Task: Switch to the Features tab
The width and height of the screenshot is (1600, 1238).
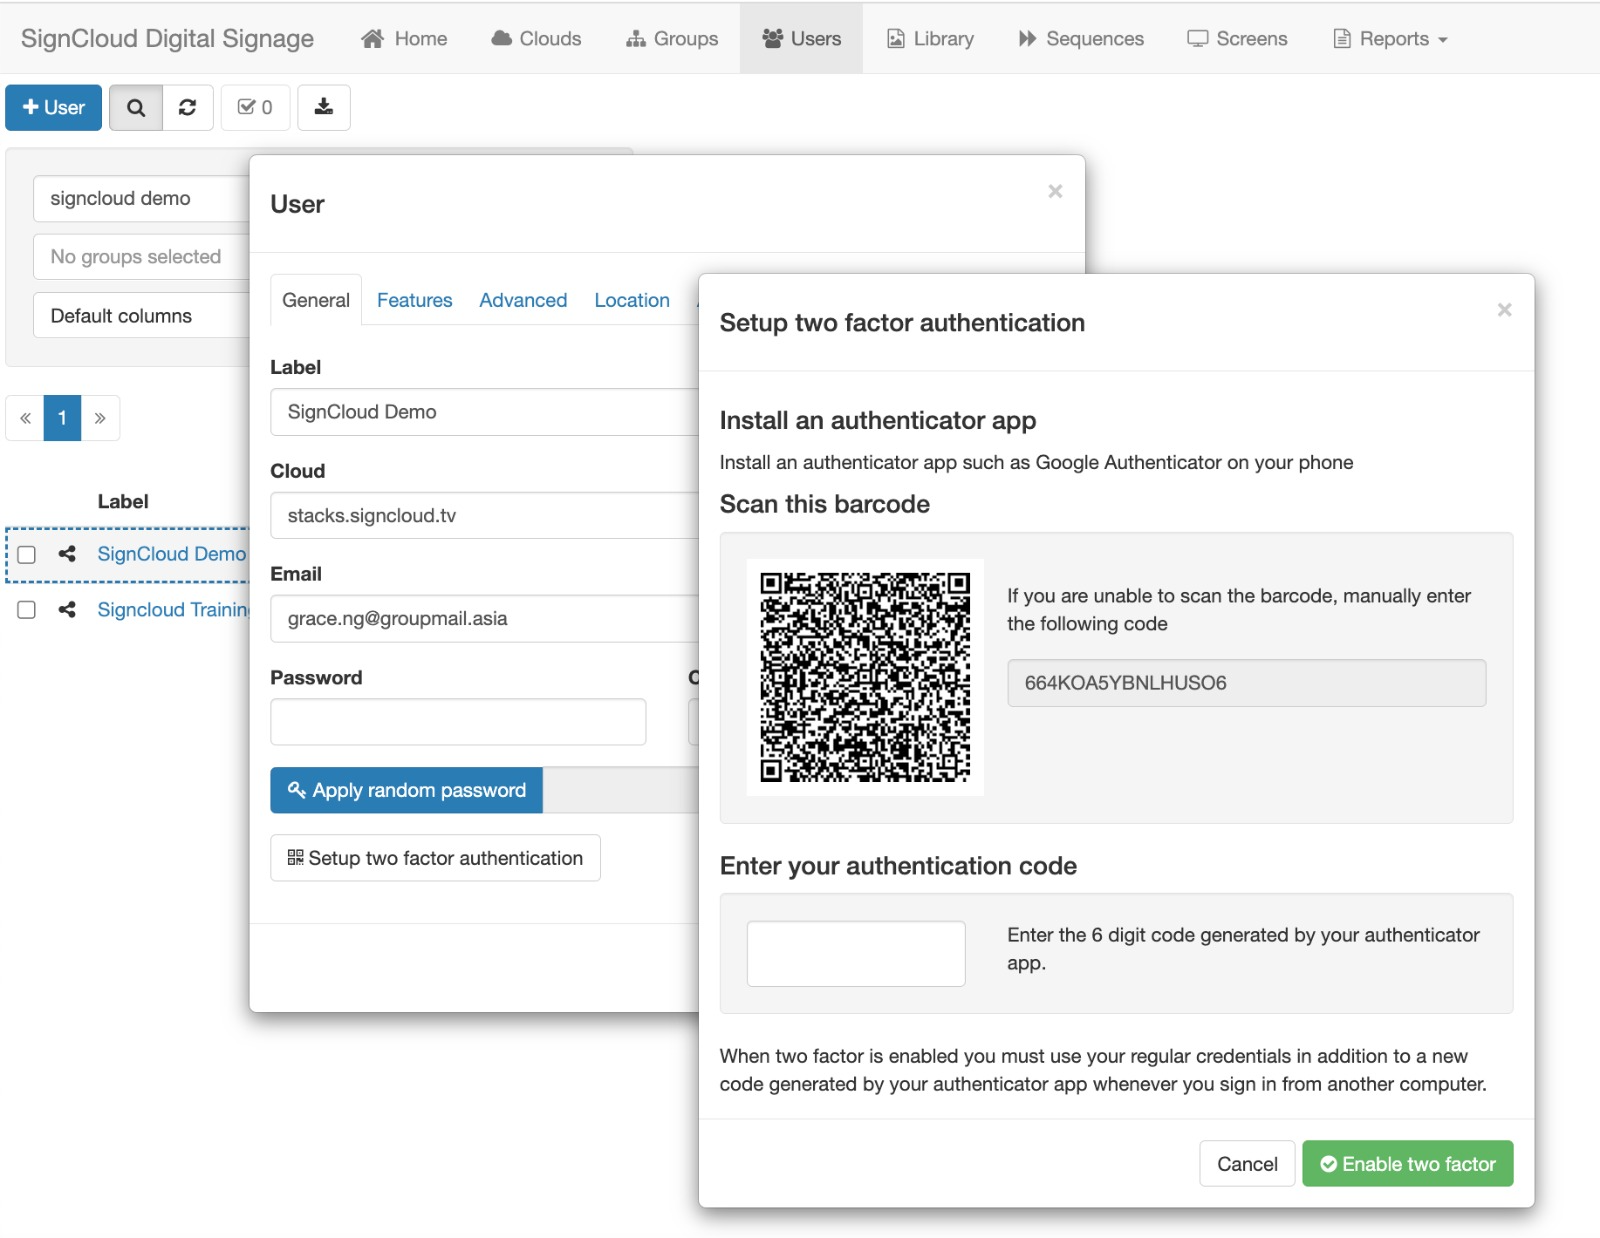Action: (415, 300)
